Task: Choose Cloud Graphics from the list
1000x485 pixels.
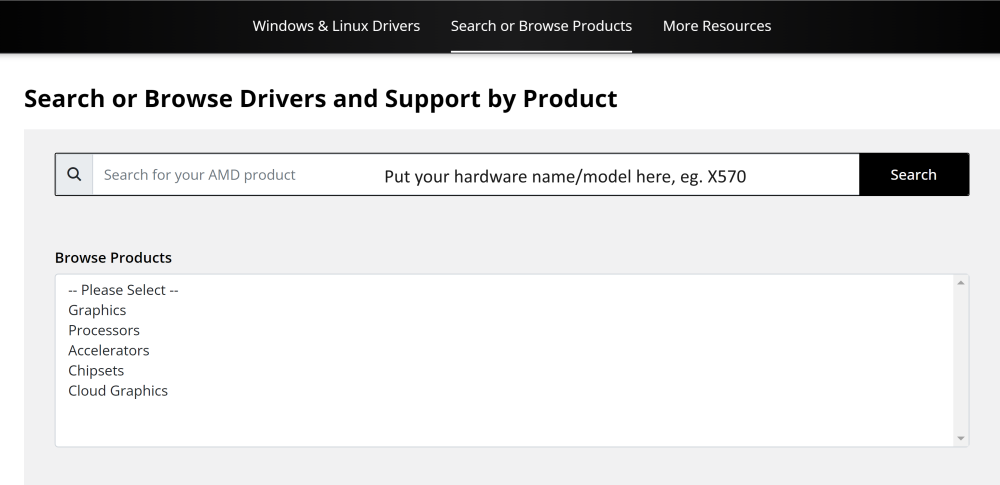Action: 118,391
